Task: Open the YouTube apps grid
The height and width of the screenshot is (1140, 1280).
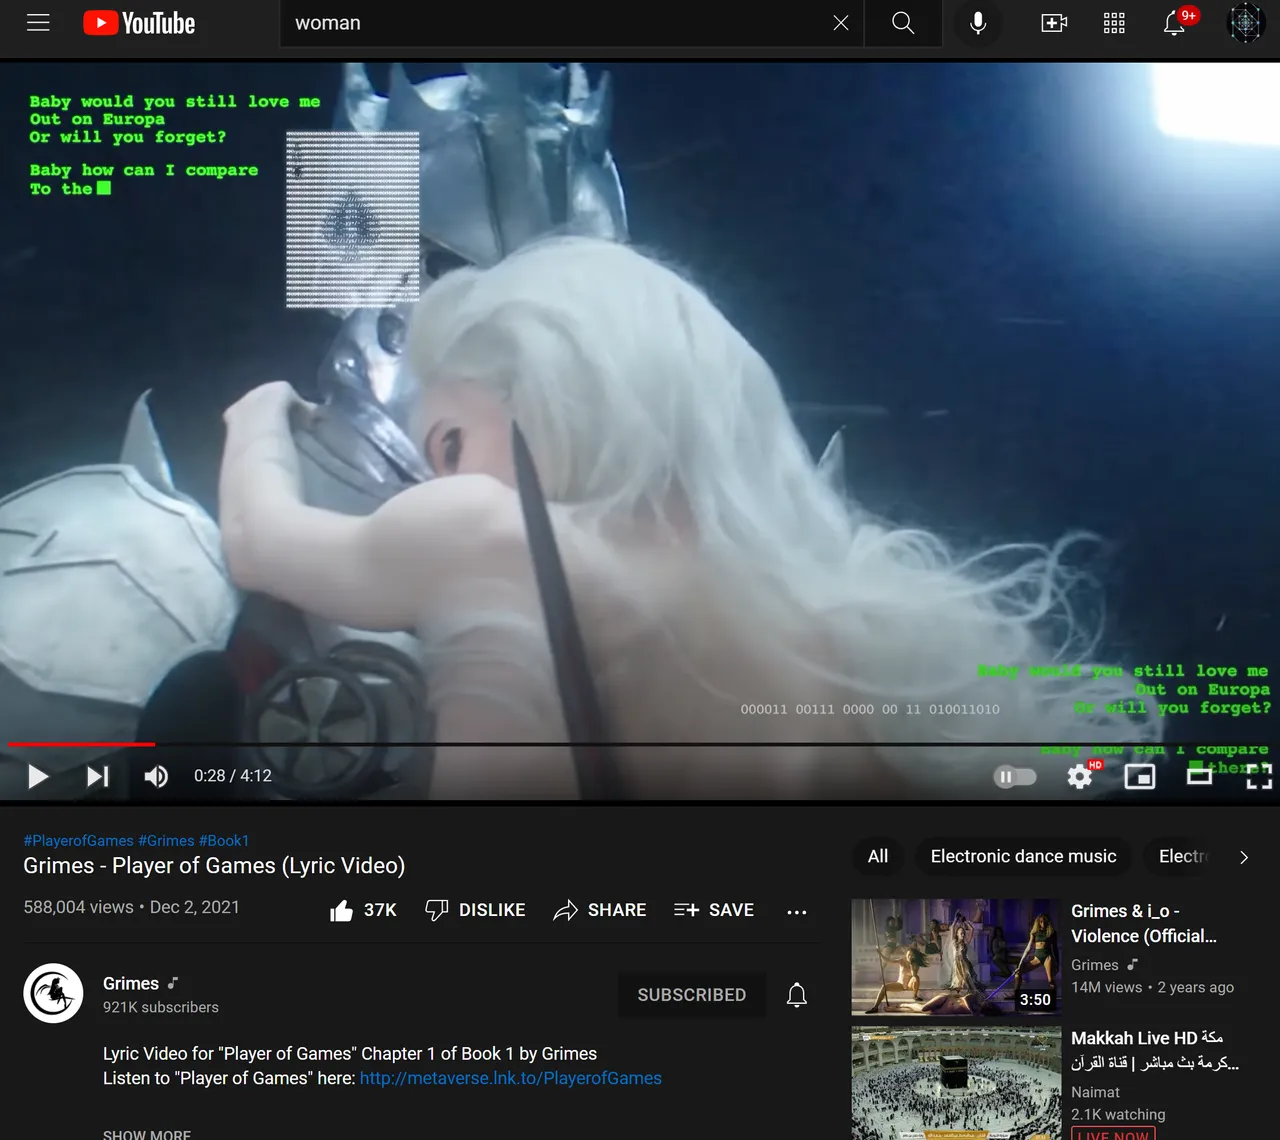Action: point(1114,23)
